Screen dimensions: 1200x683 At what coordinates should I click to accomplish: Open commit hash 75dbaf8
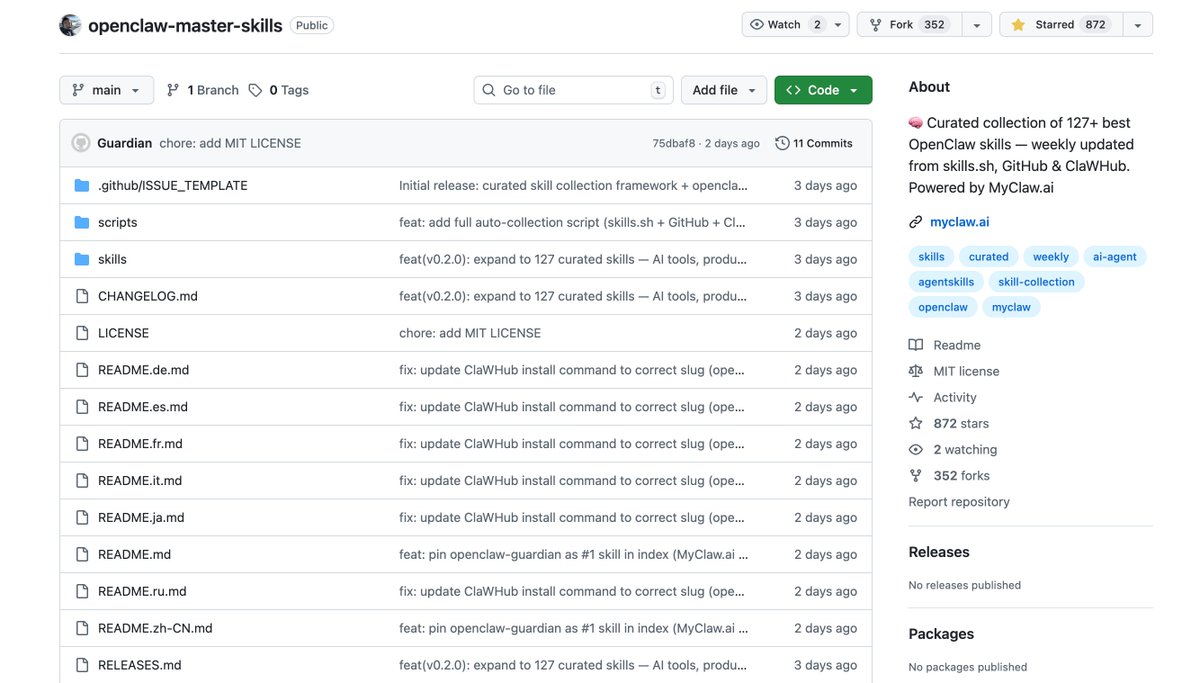(x=674, y=143)
